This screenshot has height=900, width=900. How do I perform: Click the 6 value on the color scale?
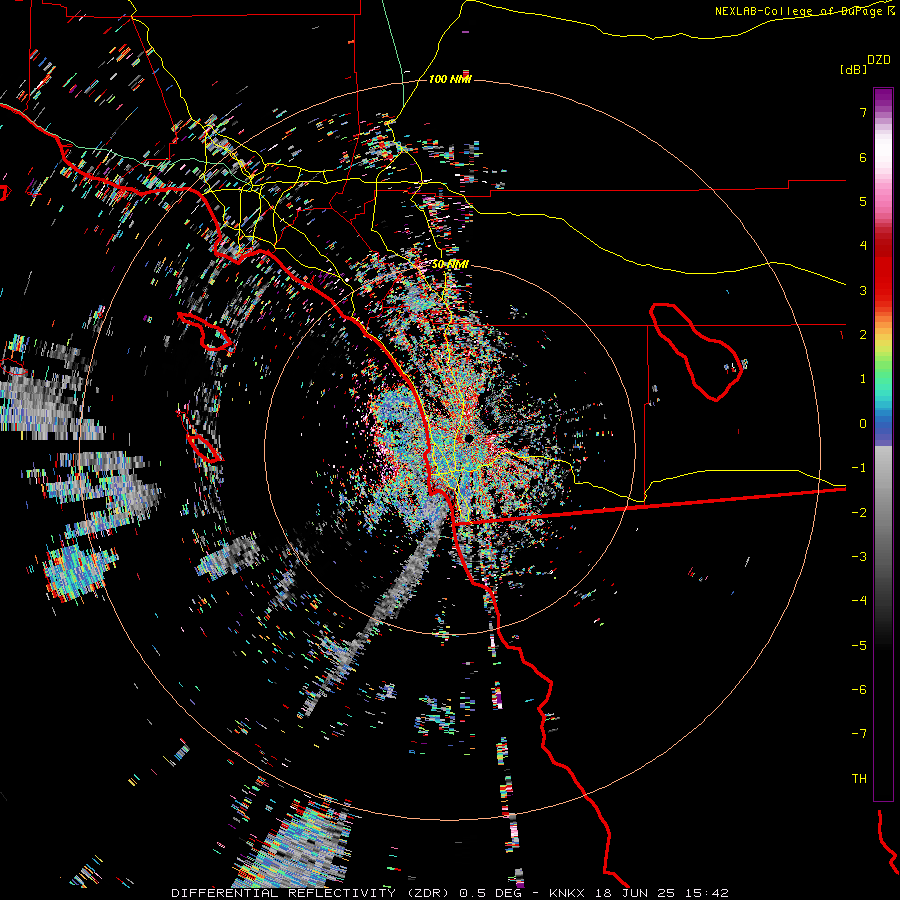click(x=863, y=157)
